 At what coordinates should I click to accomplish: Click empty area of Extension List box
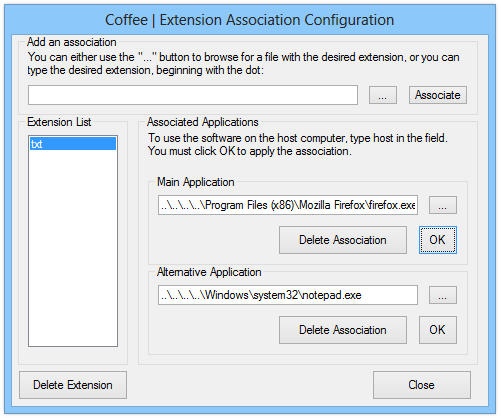tap(73, 247)
